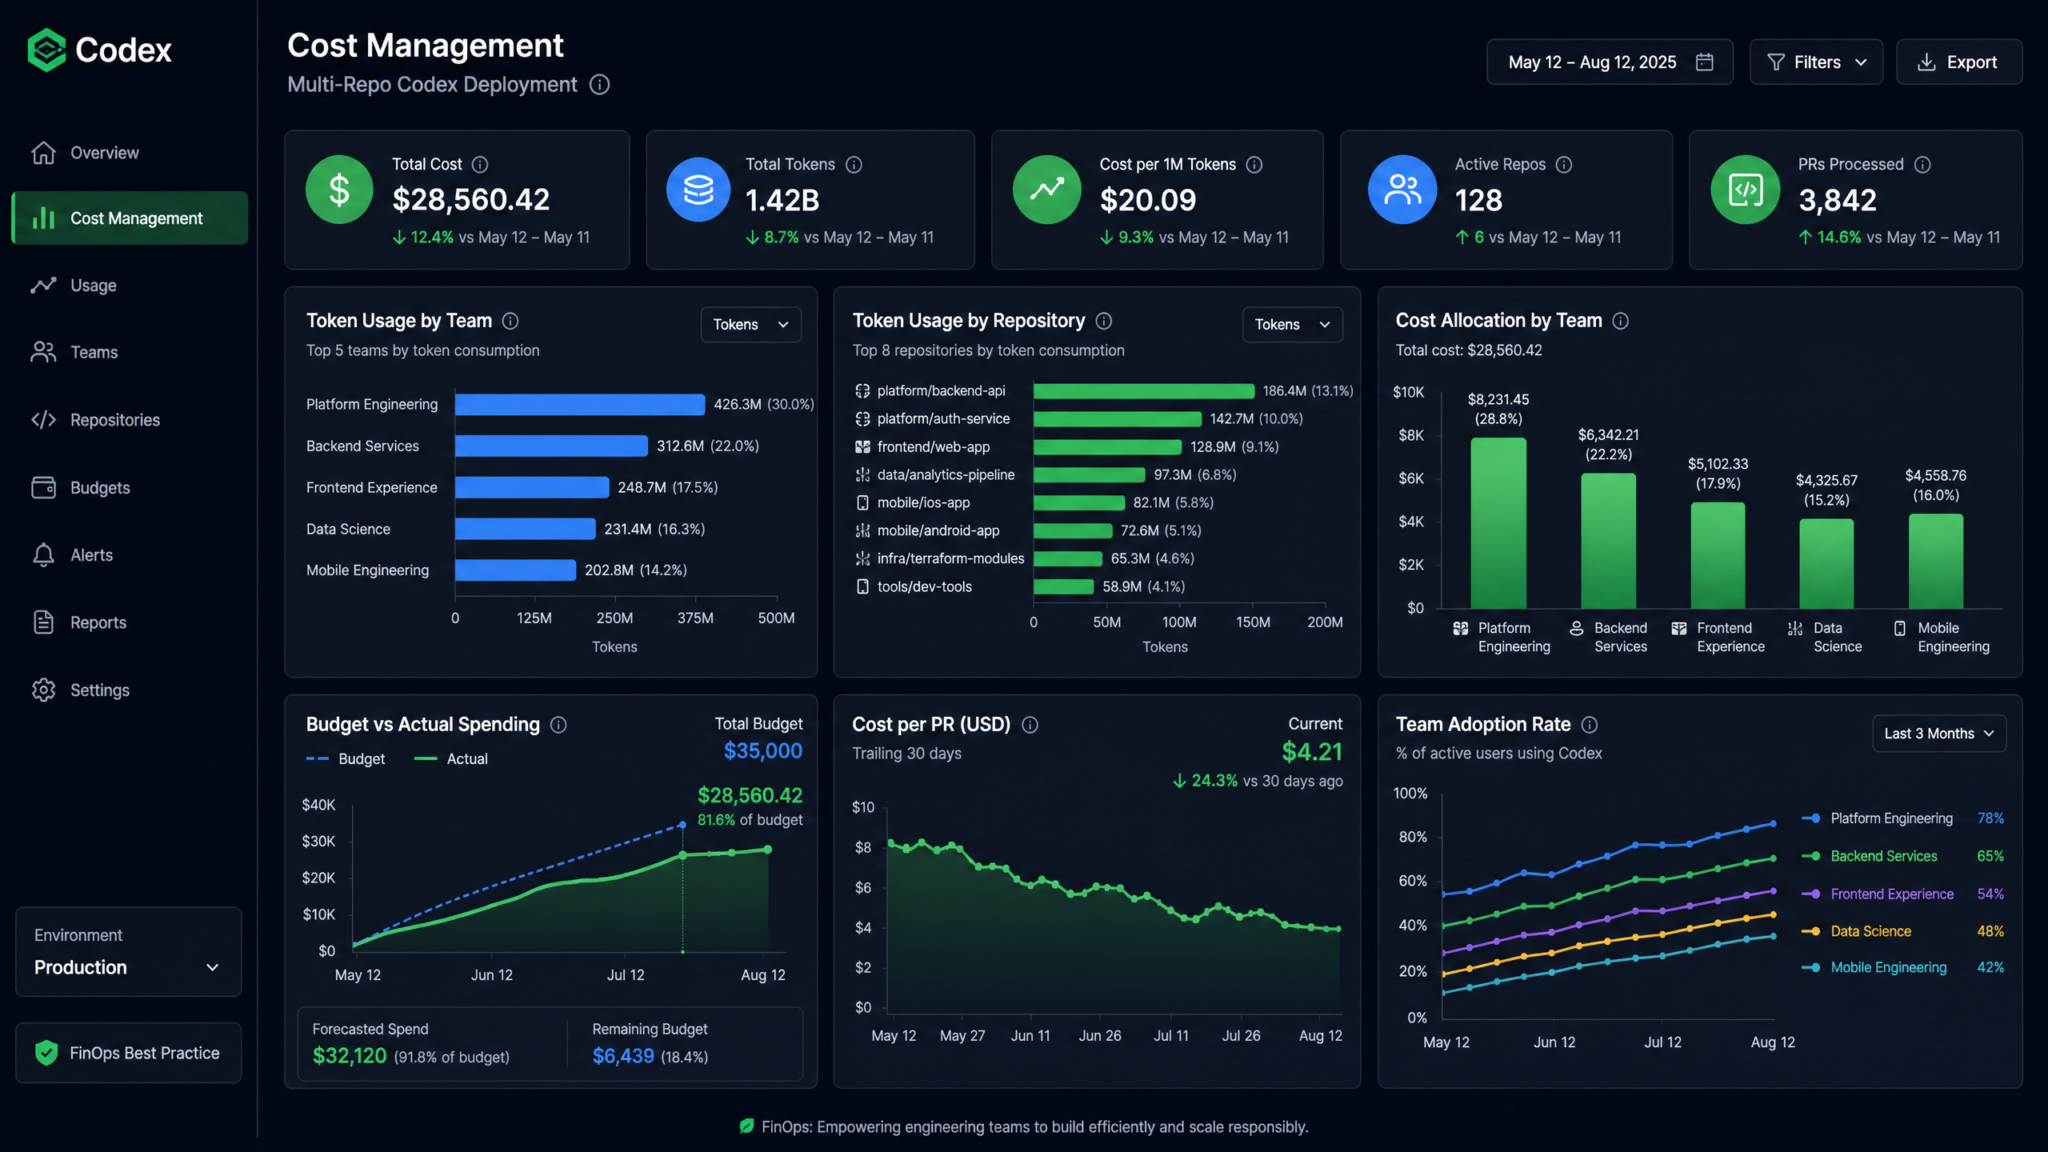Click the frontend/web-app repository icon
The height and width of the screenshot is (1152, 2048).
pos(862,447)
